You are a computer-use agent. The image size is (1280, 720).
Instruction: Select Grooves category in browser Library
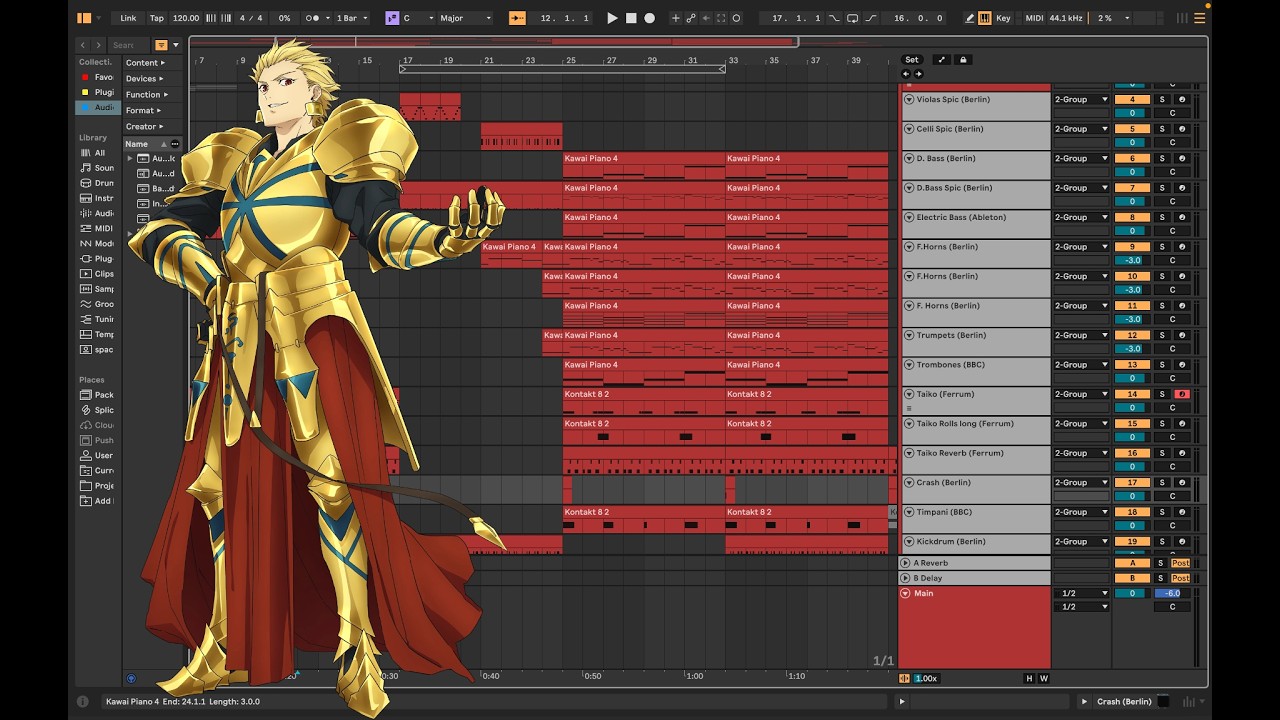coord(98,304)
